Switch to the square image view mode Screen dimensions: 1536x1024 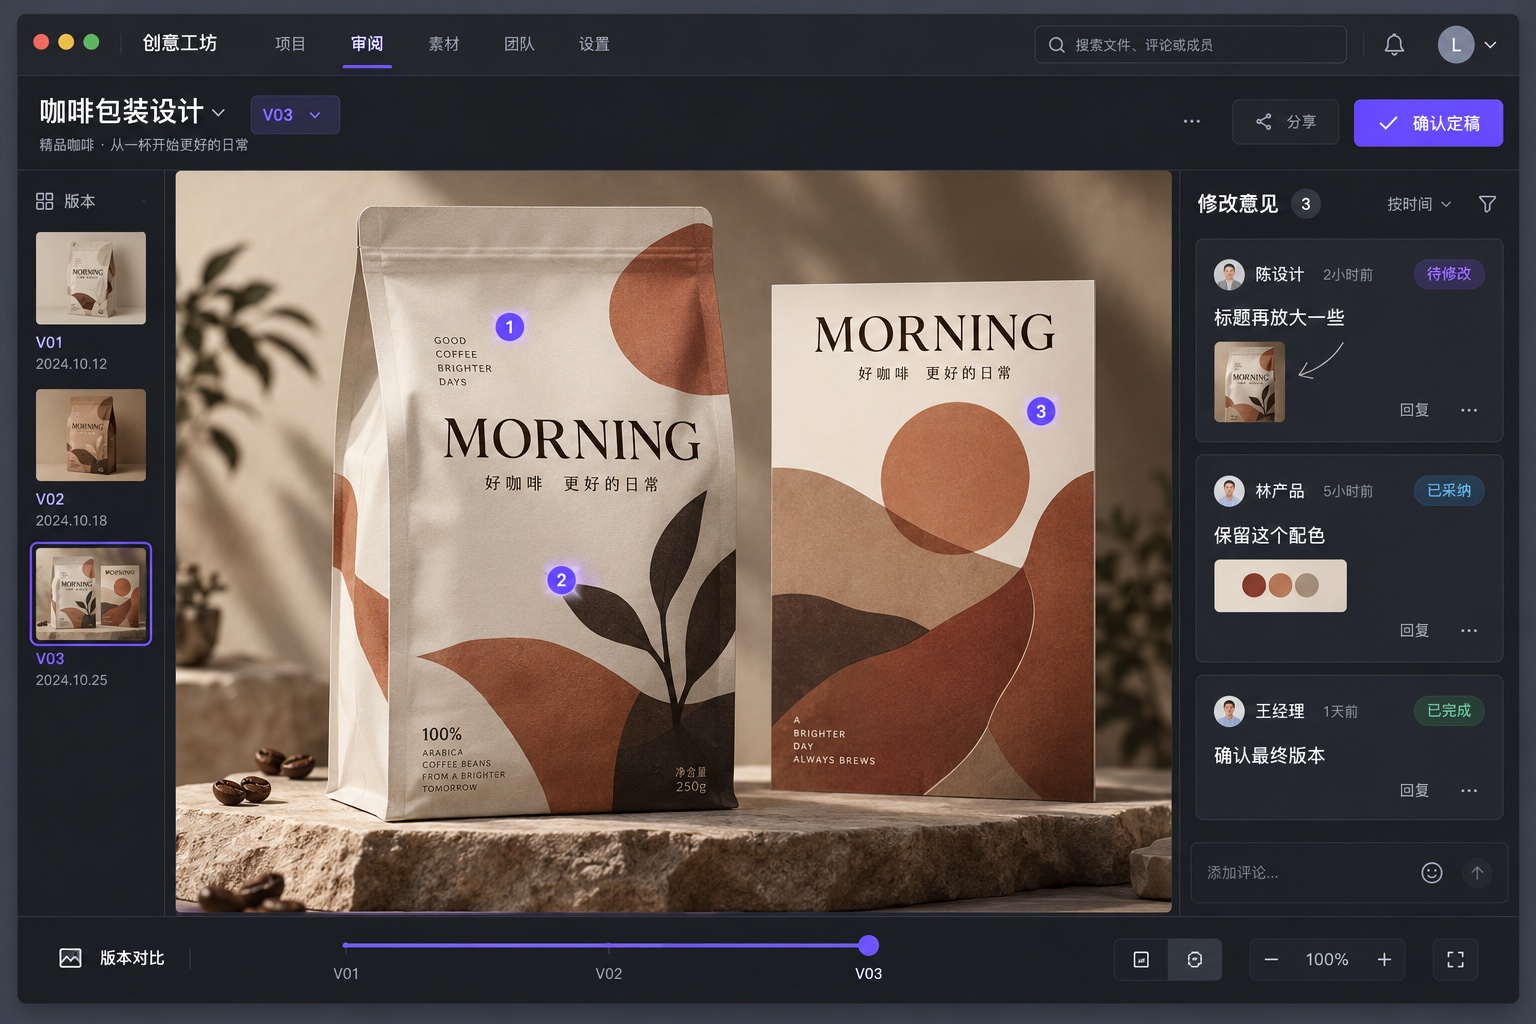pyautogui.click(x=1141, y=960)
